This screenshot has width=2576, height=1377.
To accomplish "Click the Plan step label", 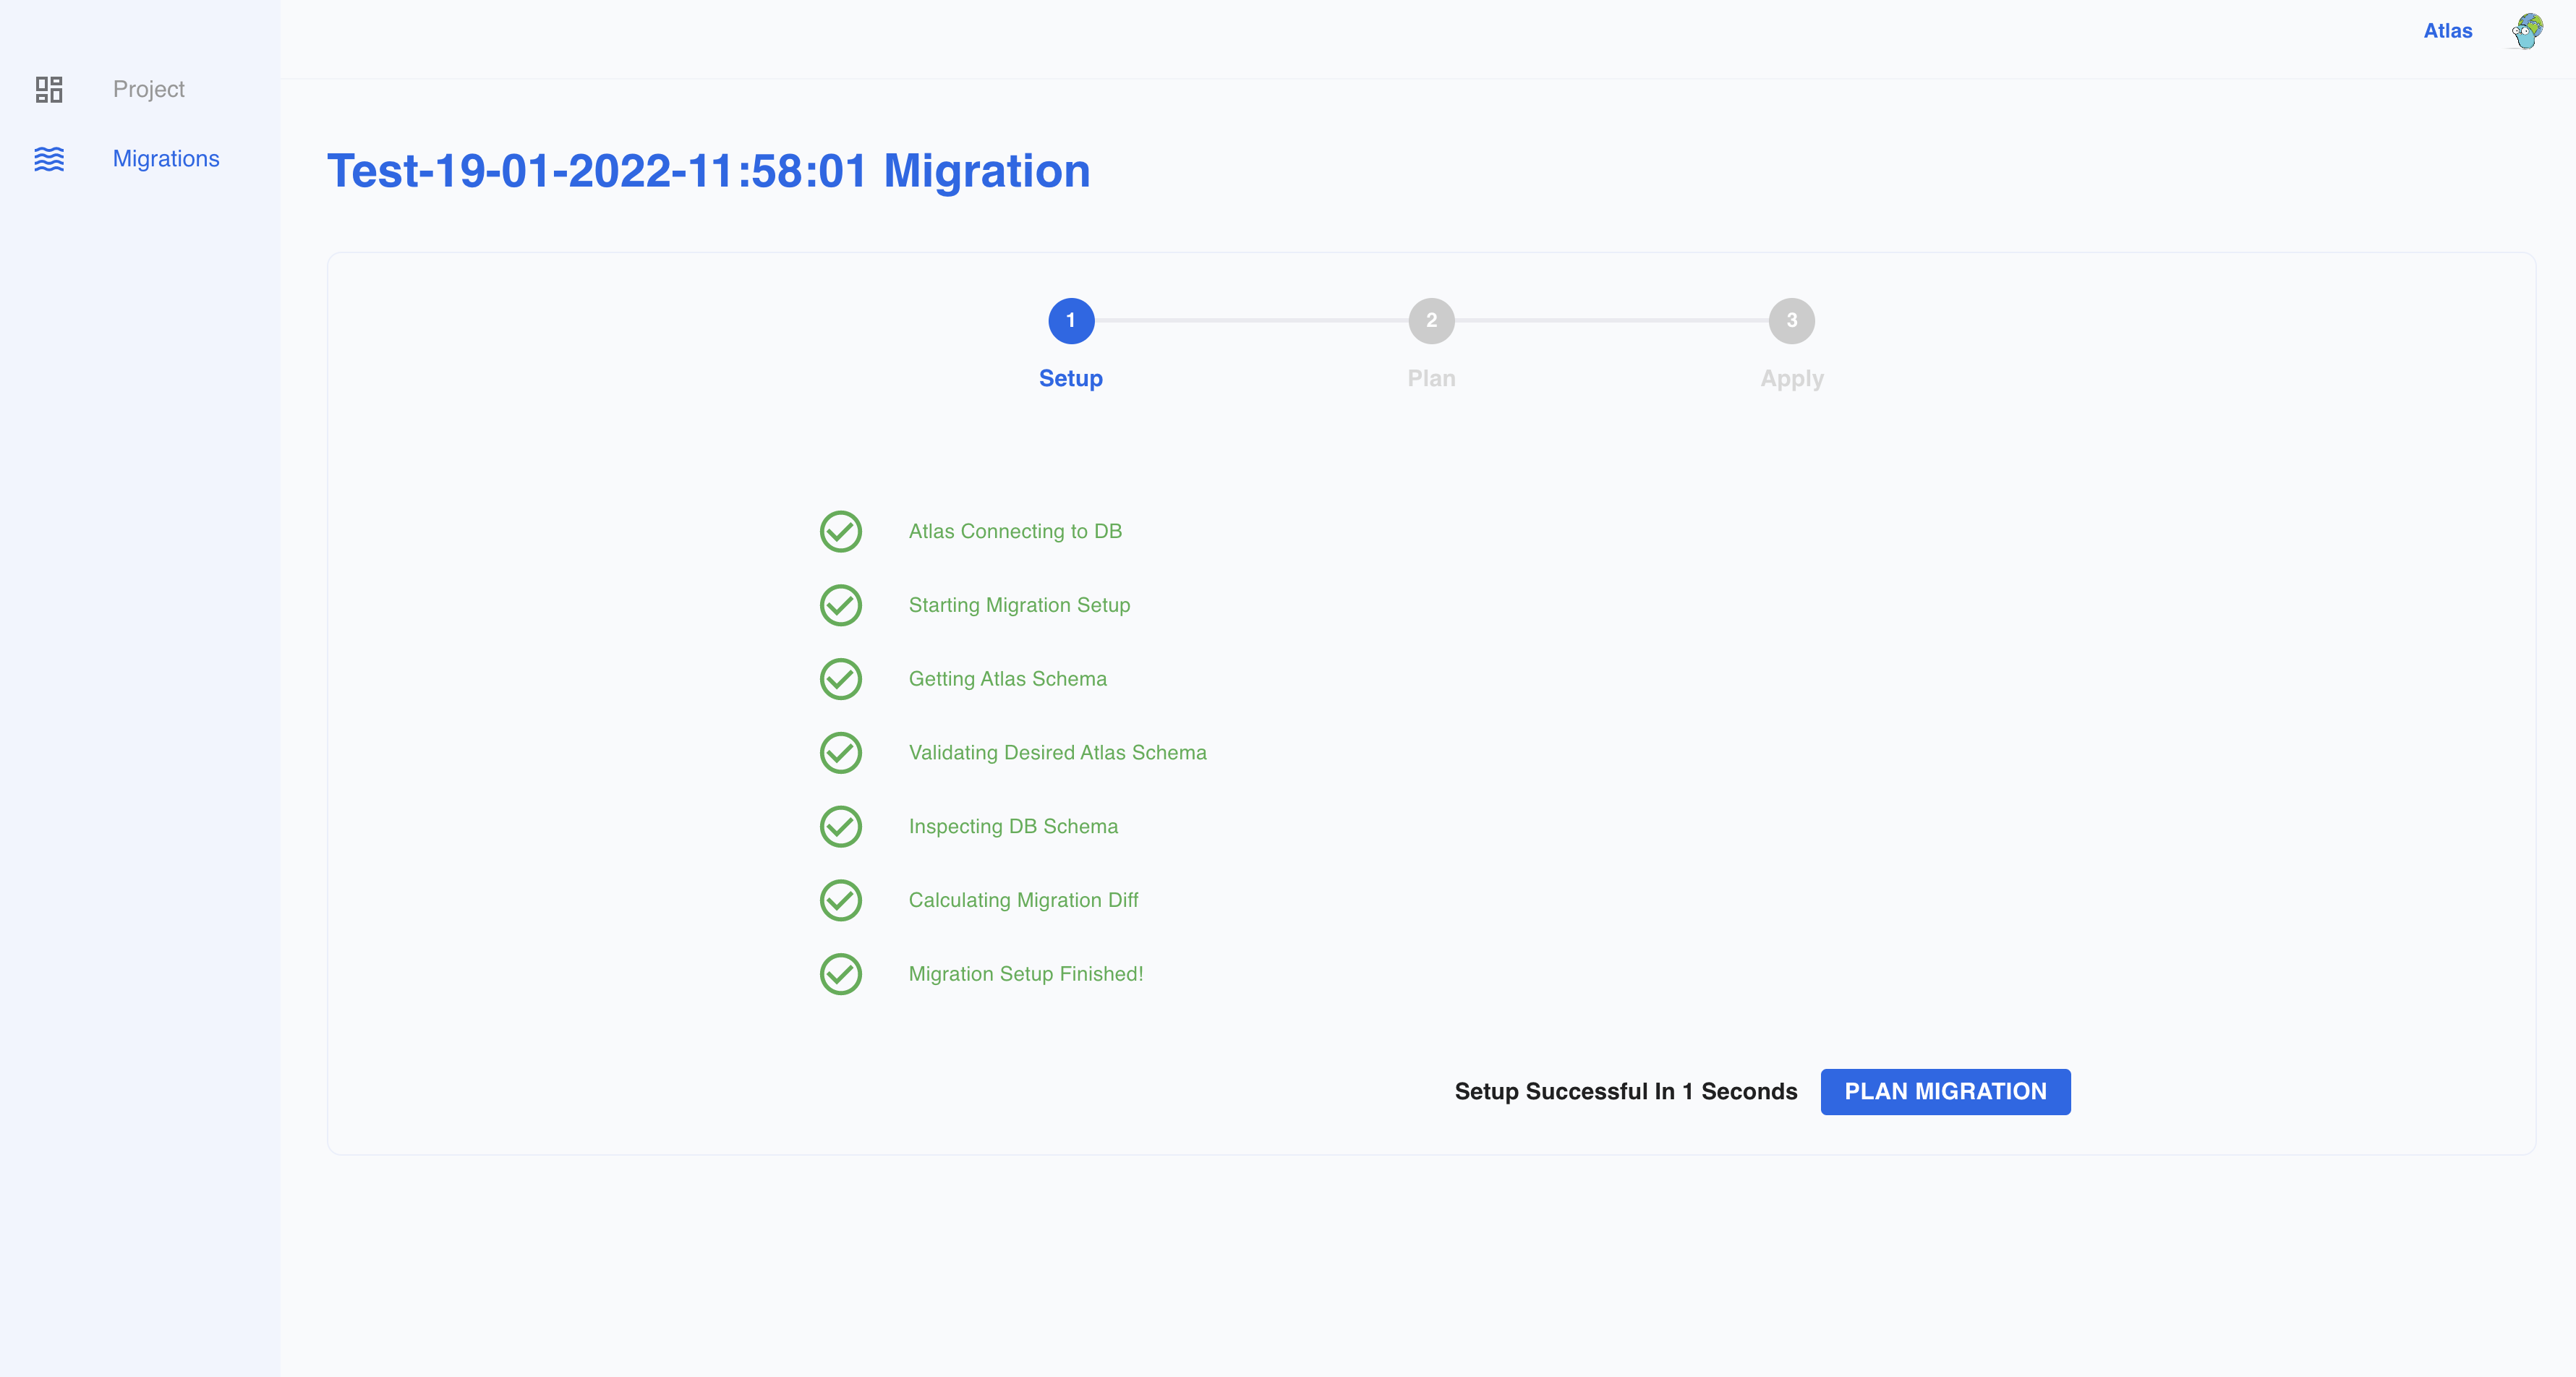I will coord(1431,378).
